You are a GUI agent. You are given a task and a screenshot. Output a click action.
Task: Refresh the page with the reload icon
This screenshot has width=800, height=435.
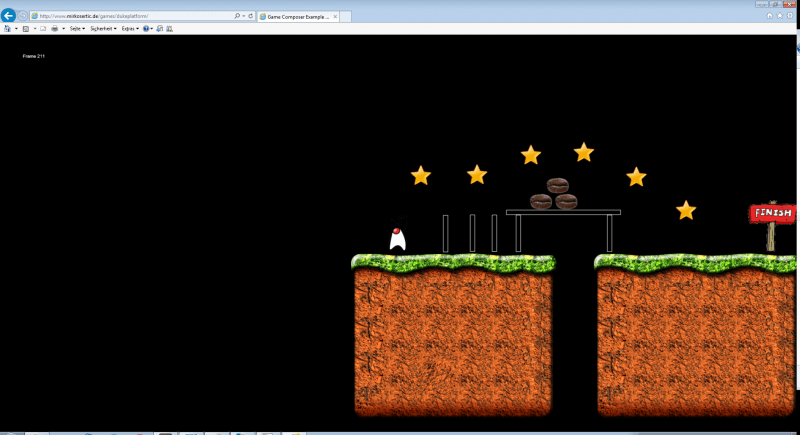click(251, 16)
